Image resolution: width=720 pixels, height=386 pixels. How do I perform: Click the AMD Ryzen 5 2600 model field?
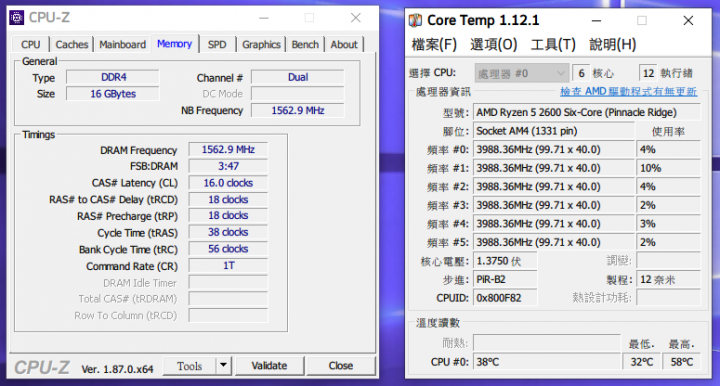tap(587, 112)
